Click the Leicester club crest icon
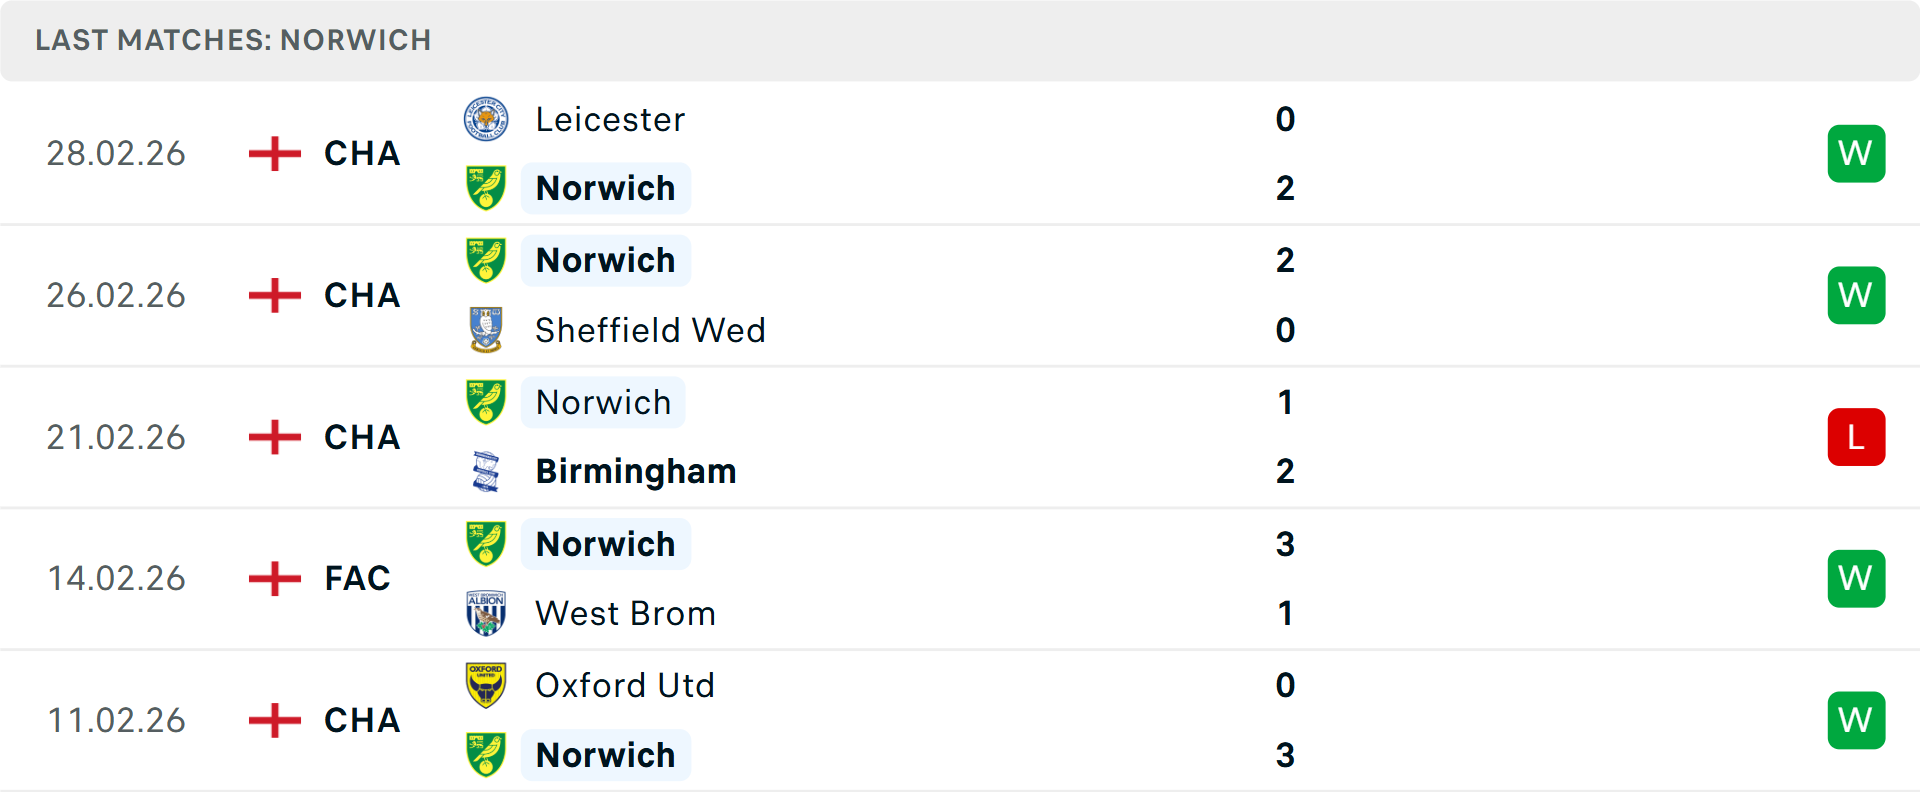The width and height of the screenshot is (1920, 792). 486,120
